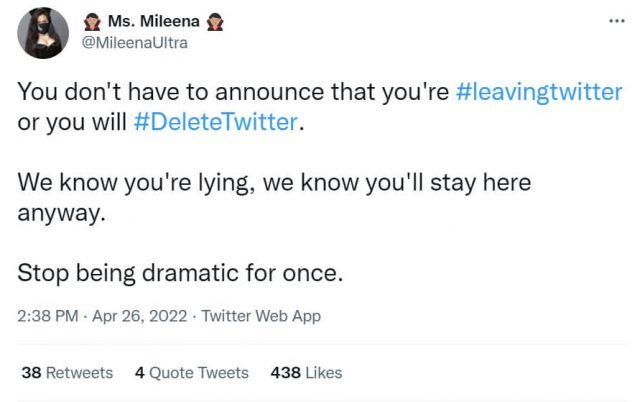640x402 pixels.
Task: Follow the #leavingtwitter hashtag
Action: point(538,92)
